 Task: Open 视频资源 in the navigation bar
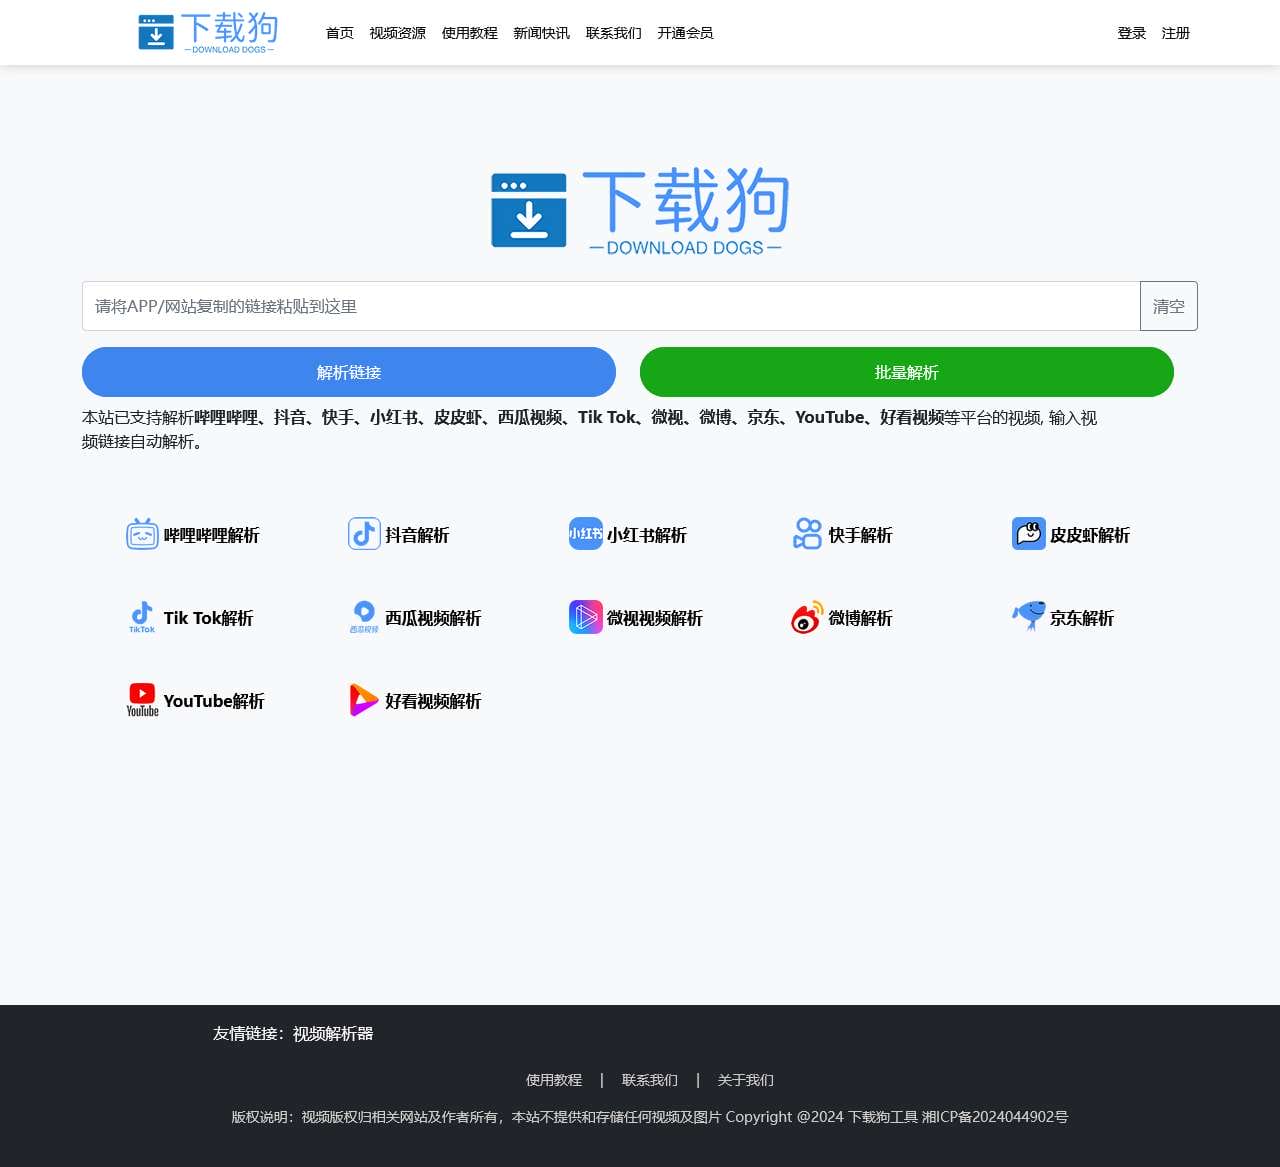pyautogui.click(x=398, y=33)
